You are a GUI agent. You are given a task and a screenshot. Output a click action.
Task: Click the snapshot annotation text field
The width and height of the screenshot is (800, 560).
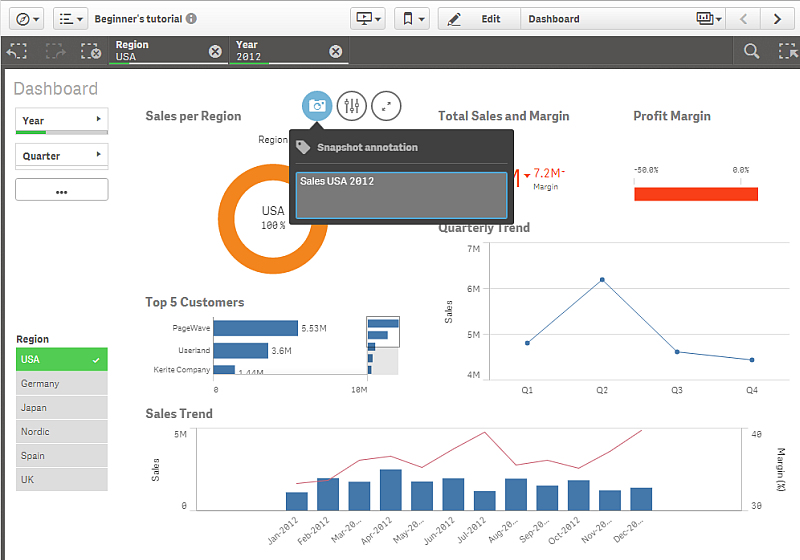pyautogui.click(x=401, y=195)
